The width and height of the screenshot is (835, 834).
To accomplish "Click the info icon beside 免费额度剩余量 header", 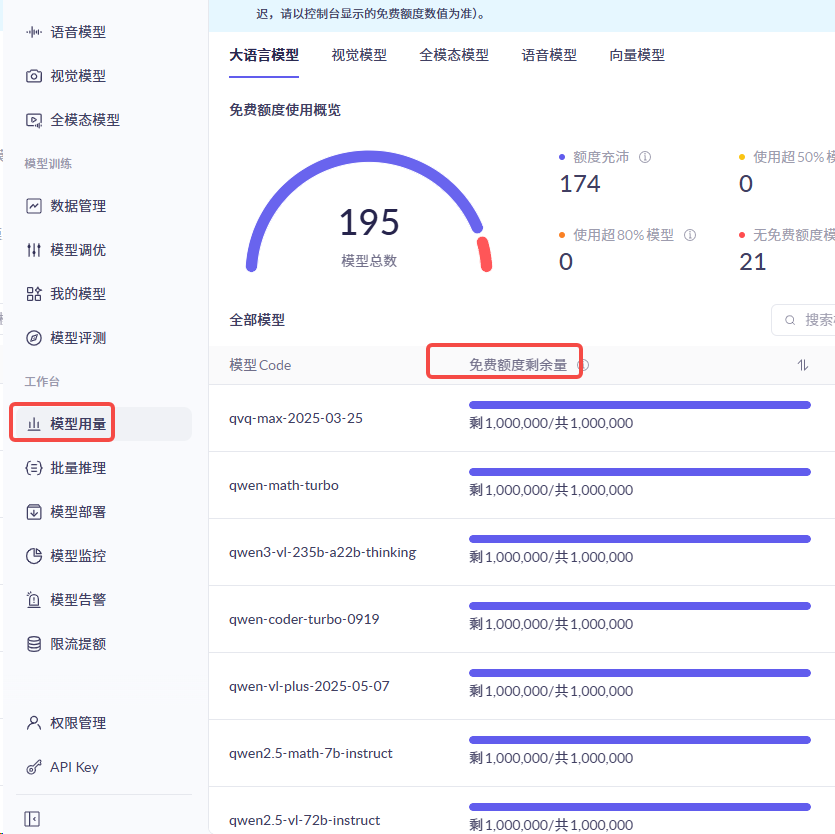I will tap(584, 365).
